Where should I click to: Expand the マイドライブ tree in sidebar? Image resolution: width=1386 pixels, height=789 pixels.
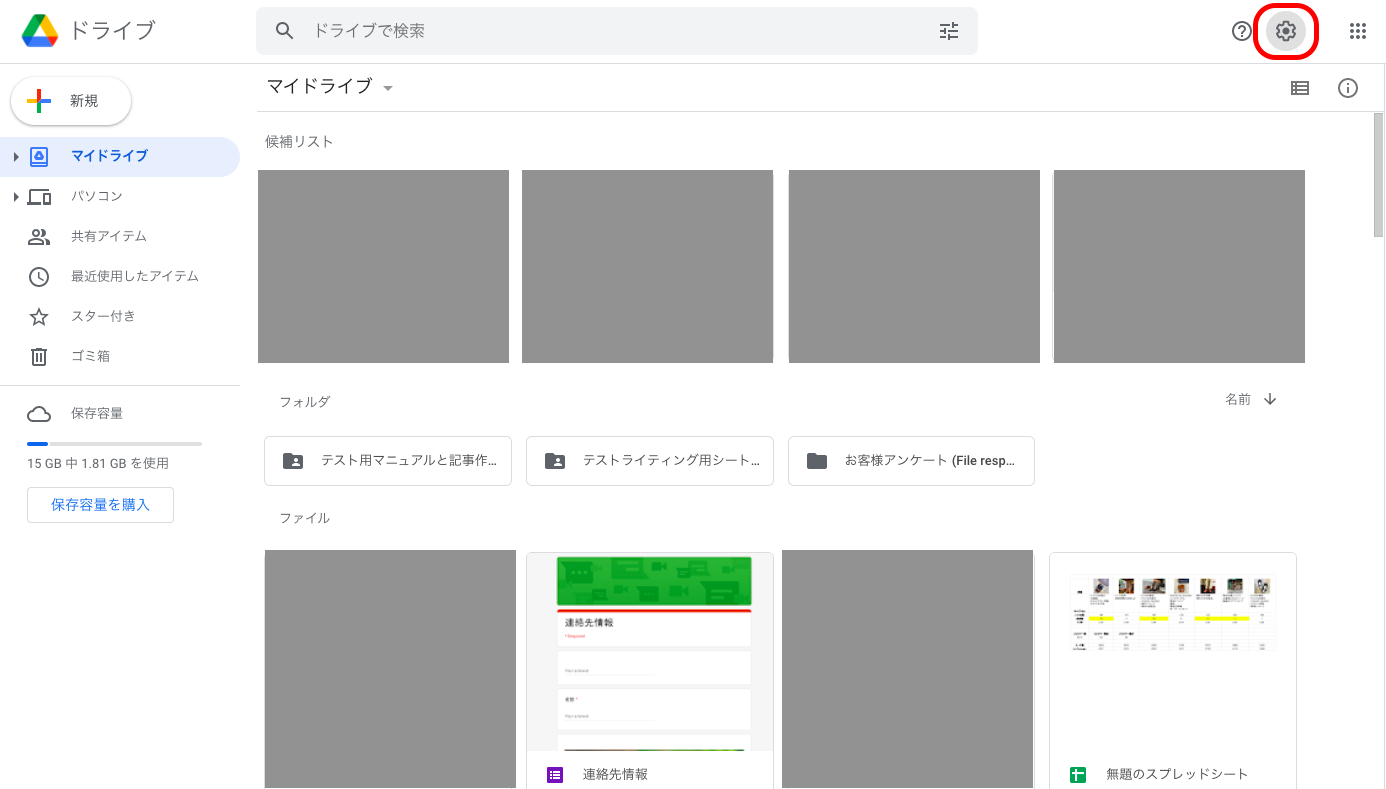point(16,157)
